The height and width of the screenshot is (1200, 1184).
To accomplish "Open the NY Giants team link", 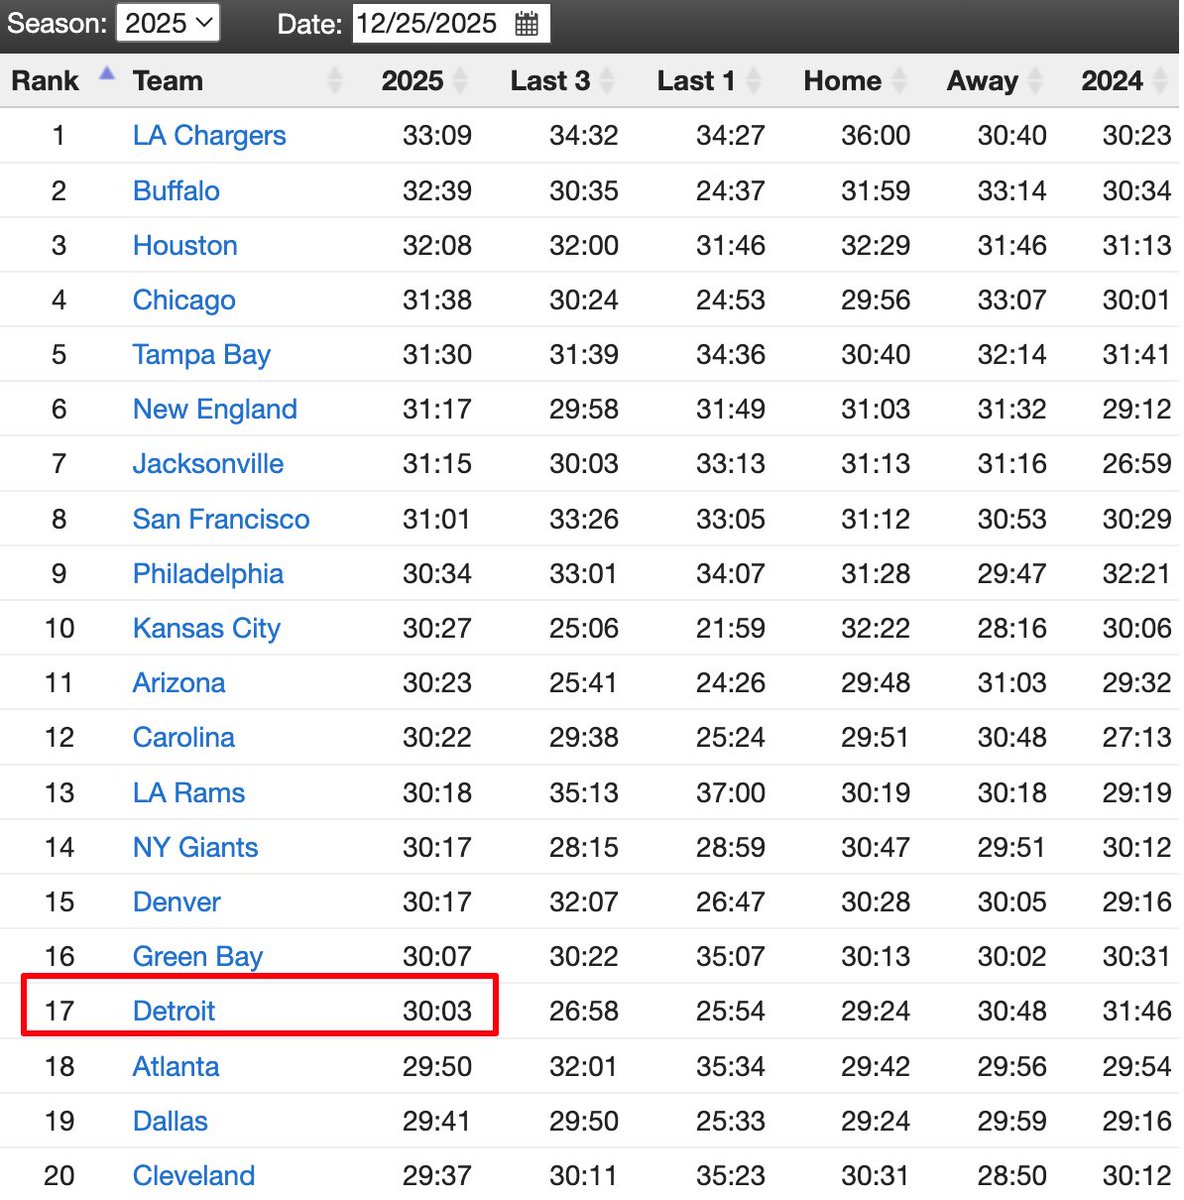I will click(x=195, y=848).
